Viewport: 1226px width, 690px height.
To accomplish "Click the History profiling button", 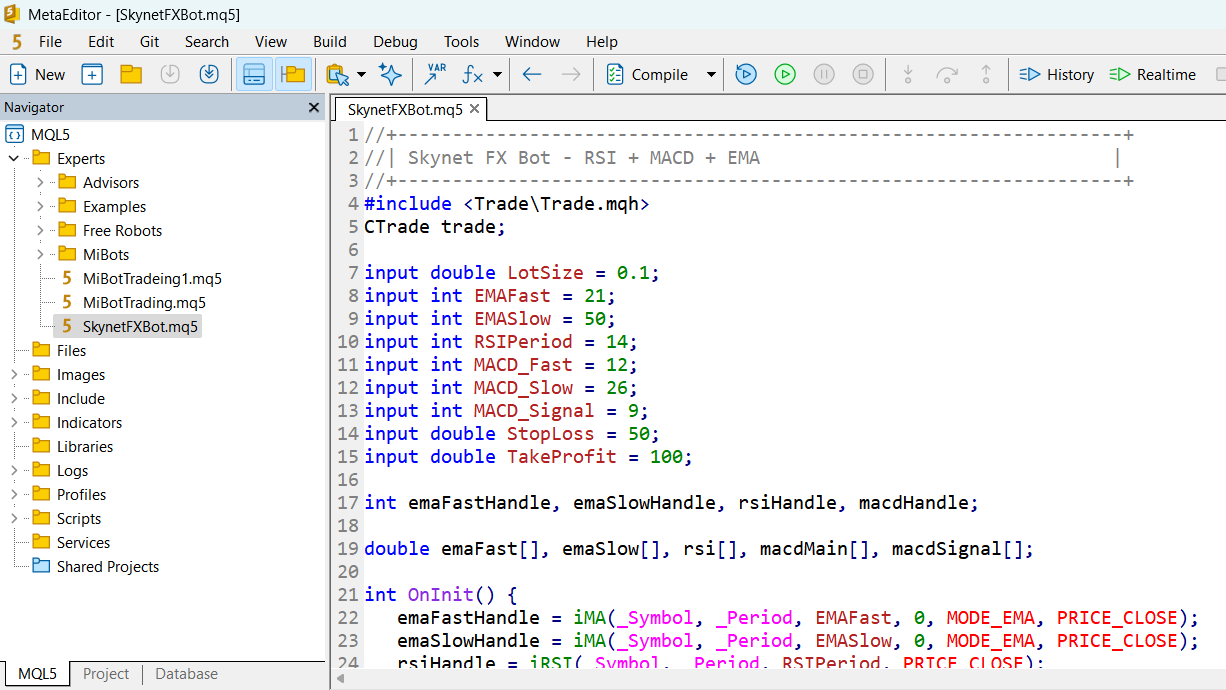I will point(1057,74).
